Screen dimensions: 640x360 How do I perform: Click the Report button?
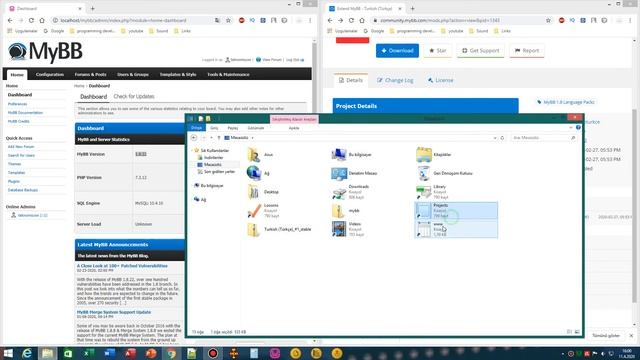pos(527,51)
